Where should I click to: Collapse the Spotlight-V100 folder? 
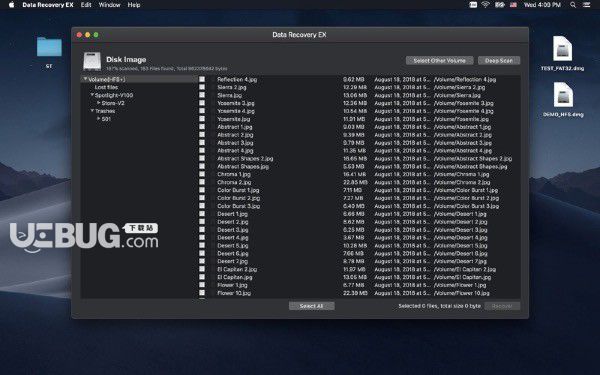coord(92,95)
